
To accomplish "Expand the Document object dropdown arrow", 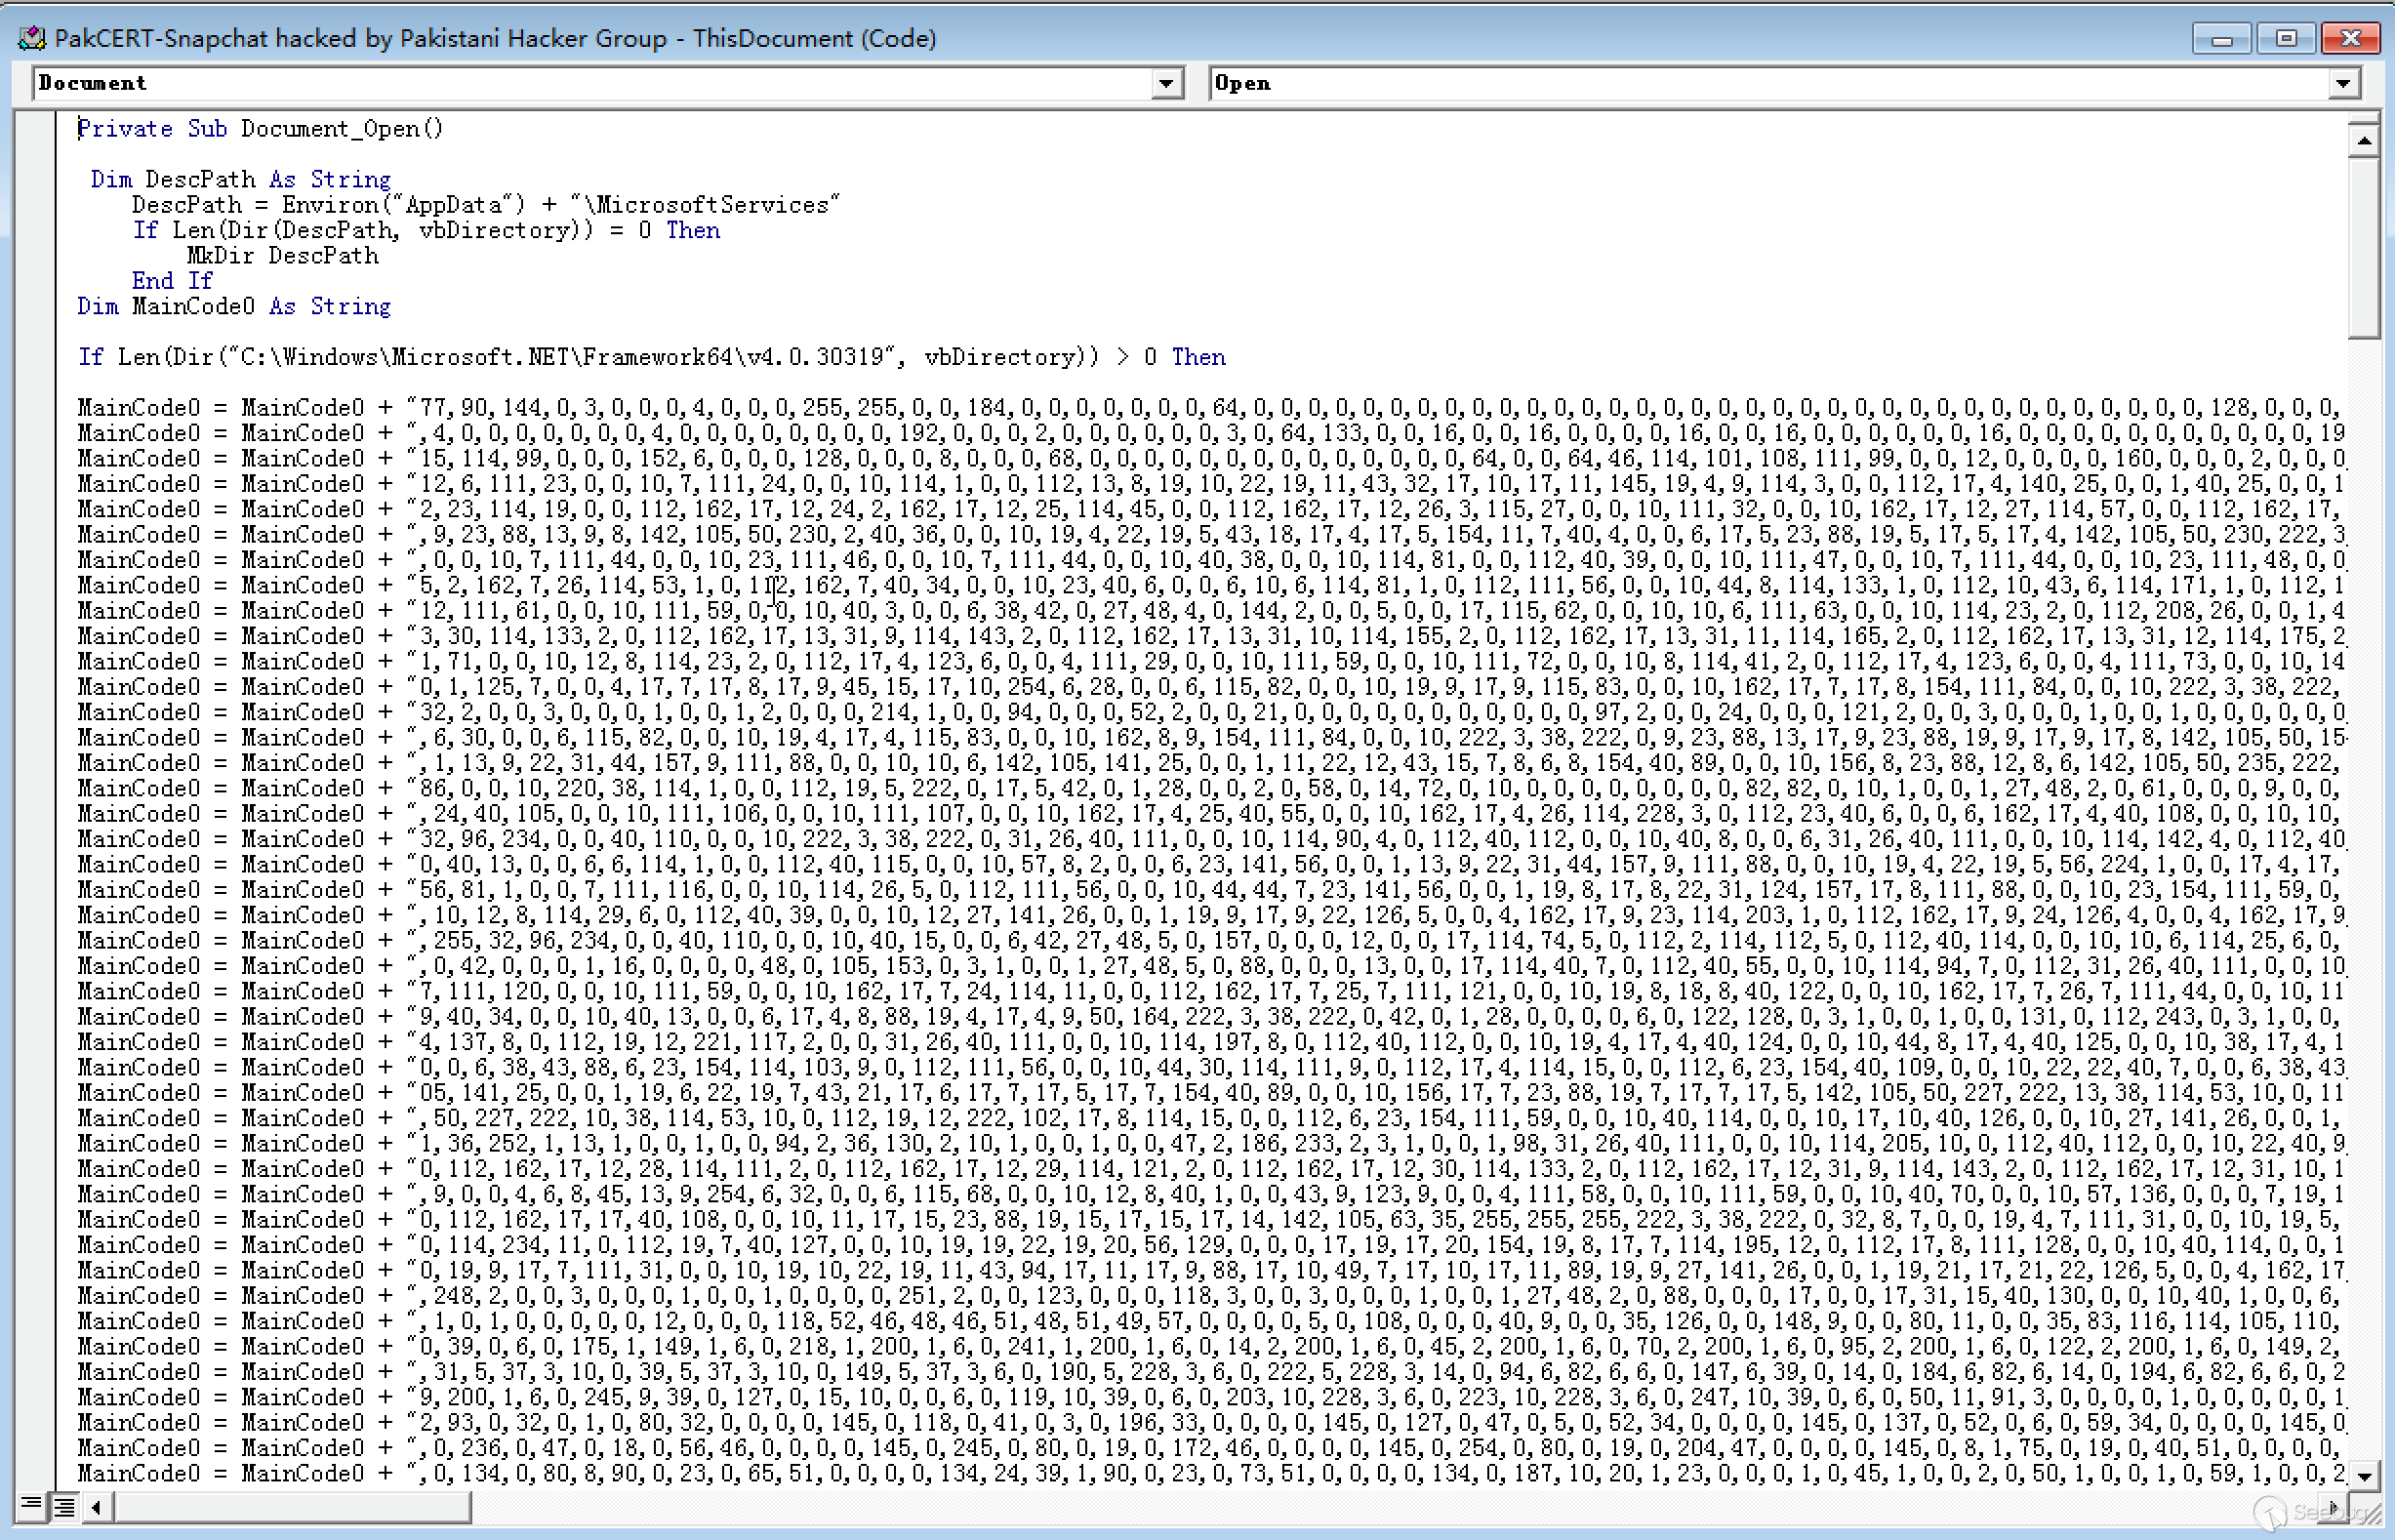I will 1166,84.
